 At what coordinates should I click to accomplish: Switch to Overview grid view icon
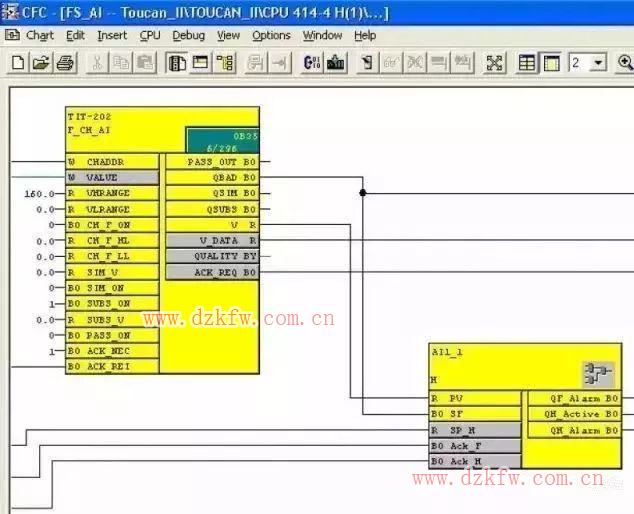(x=527, y=63)
